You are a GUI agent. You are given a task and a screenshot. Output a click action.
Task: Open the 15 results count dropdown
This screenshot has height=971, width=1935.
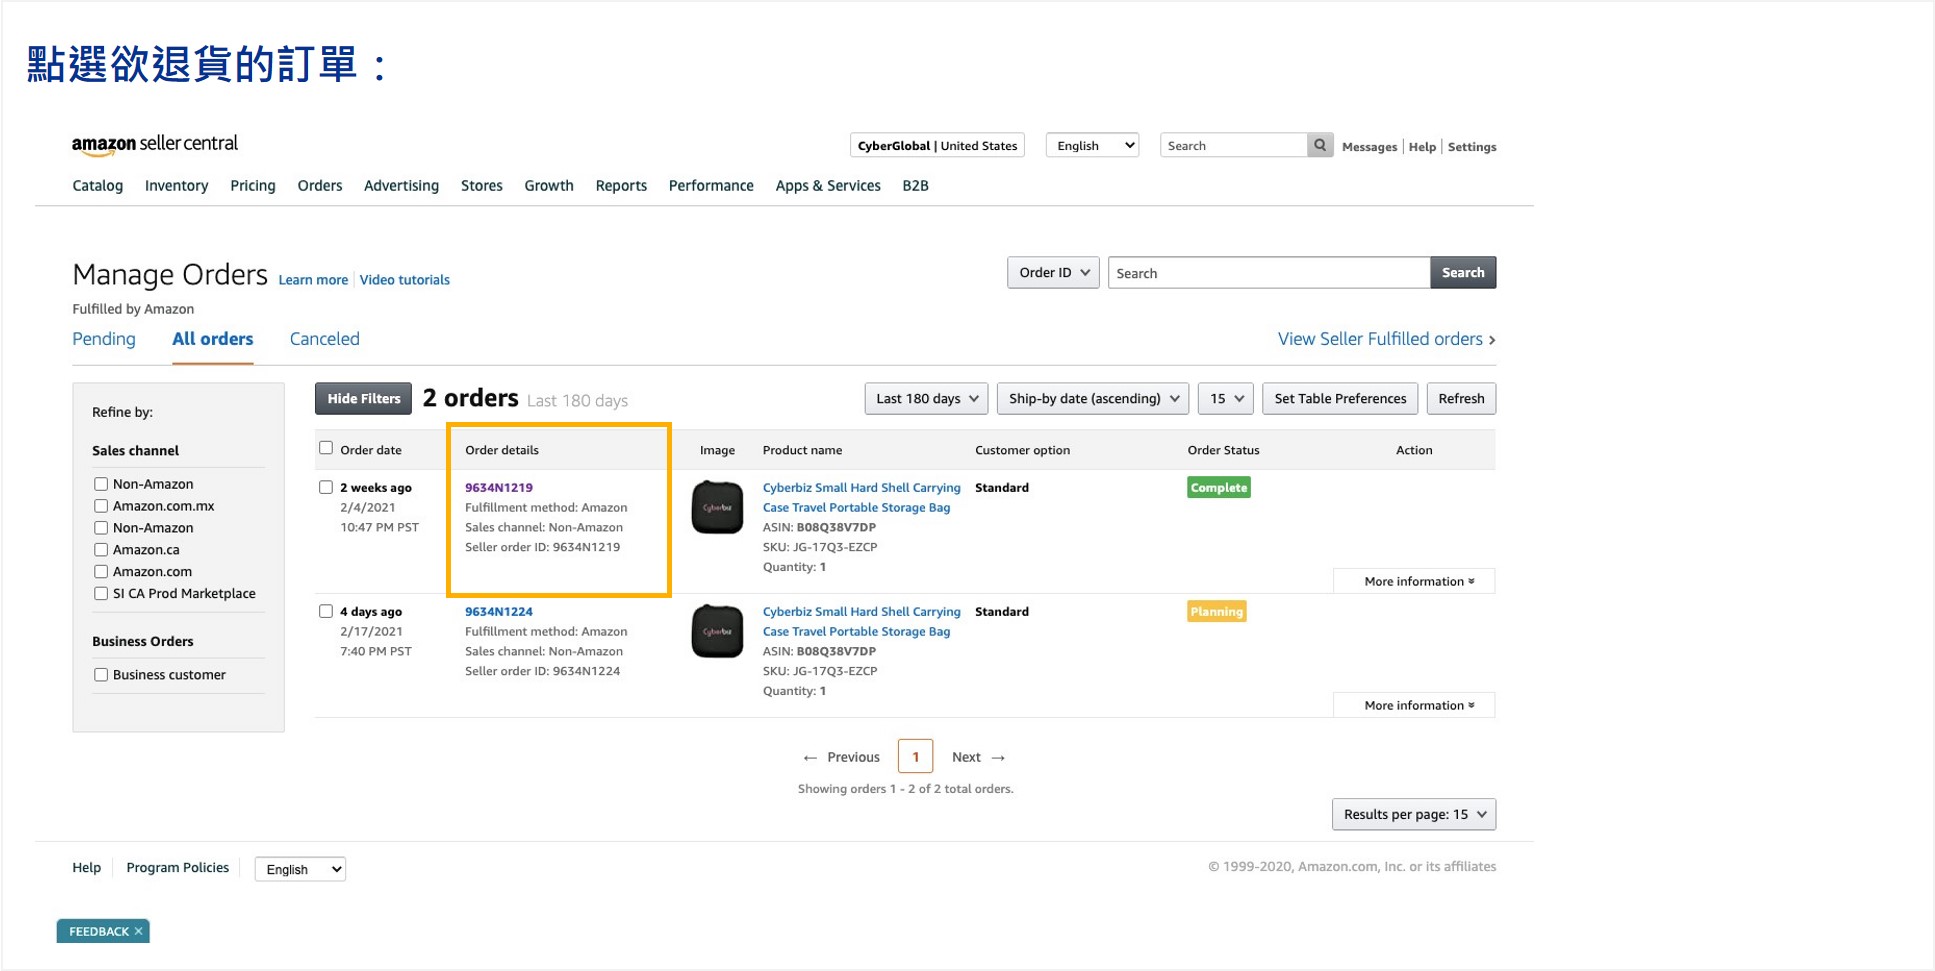pyautogui.click(x=1226, y=398)
